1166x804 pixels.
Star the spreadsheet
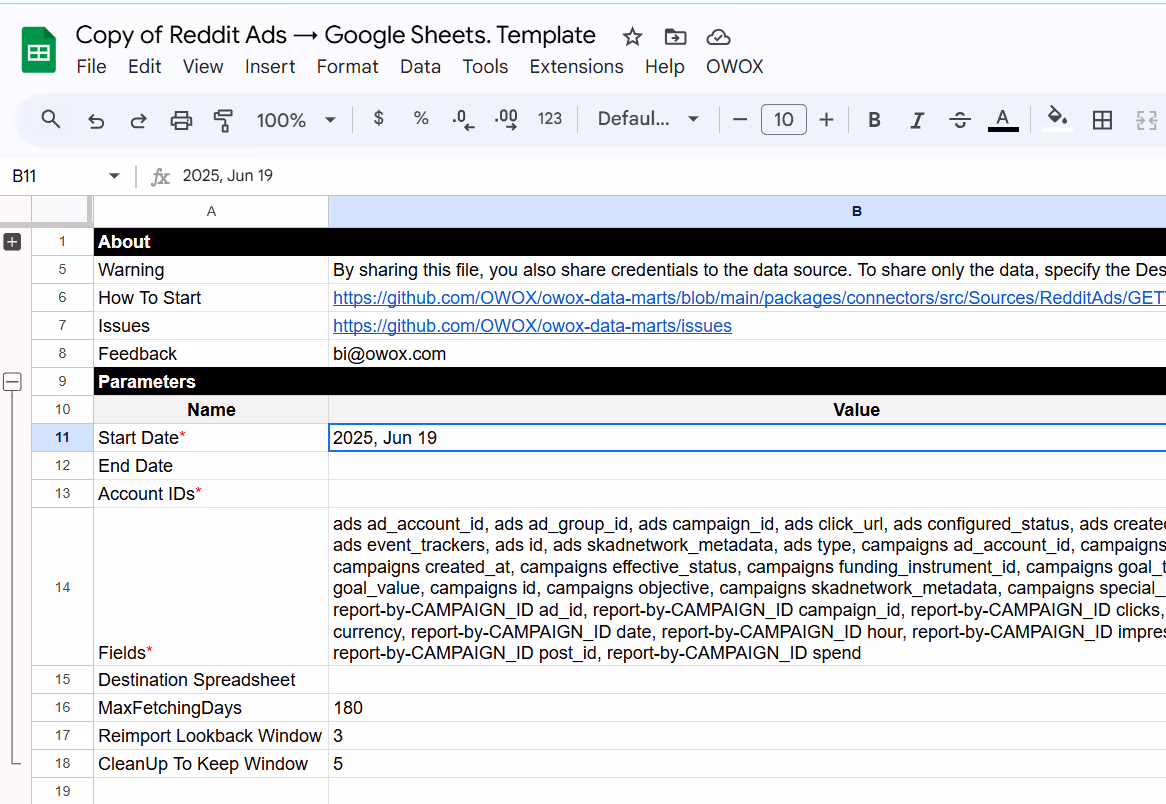(631, 36)
